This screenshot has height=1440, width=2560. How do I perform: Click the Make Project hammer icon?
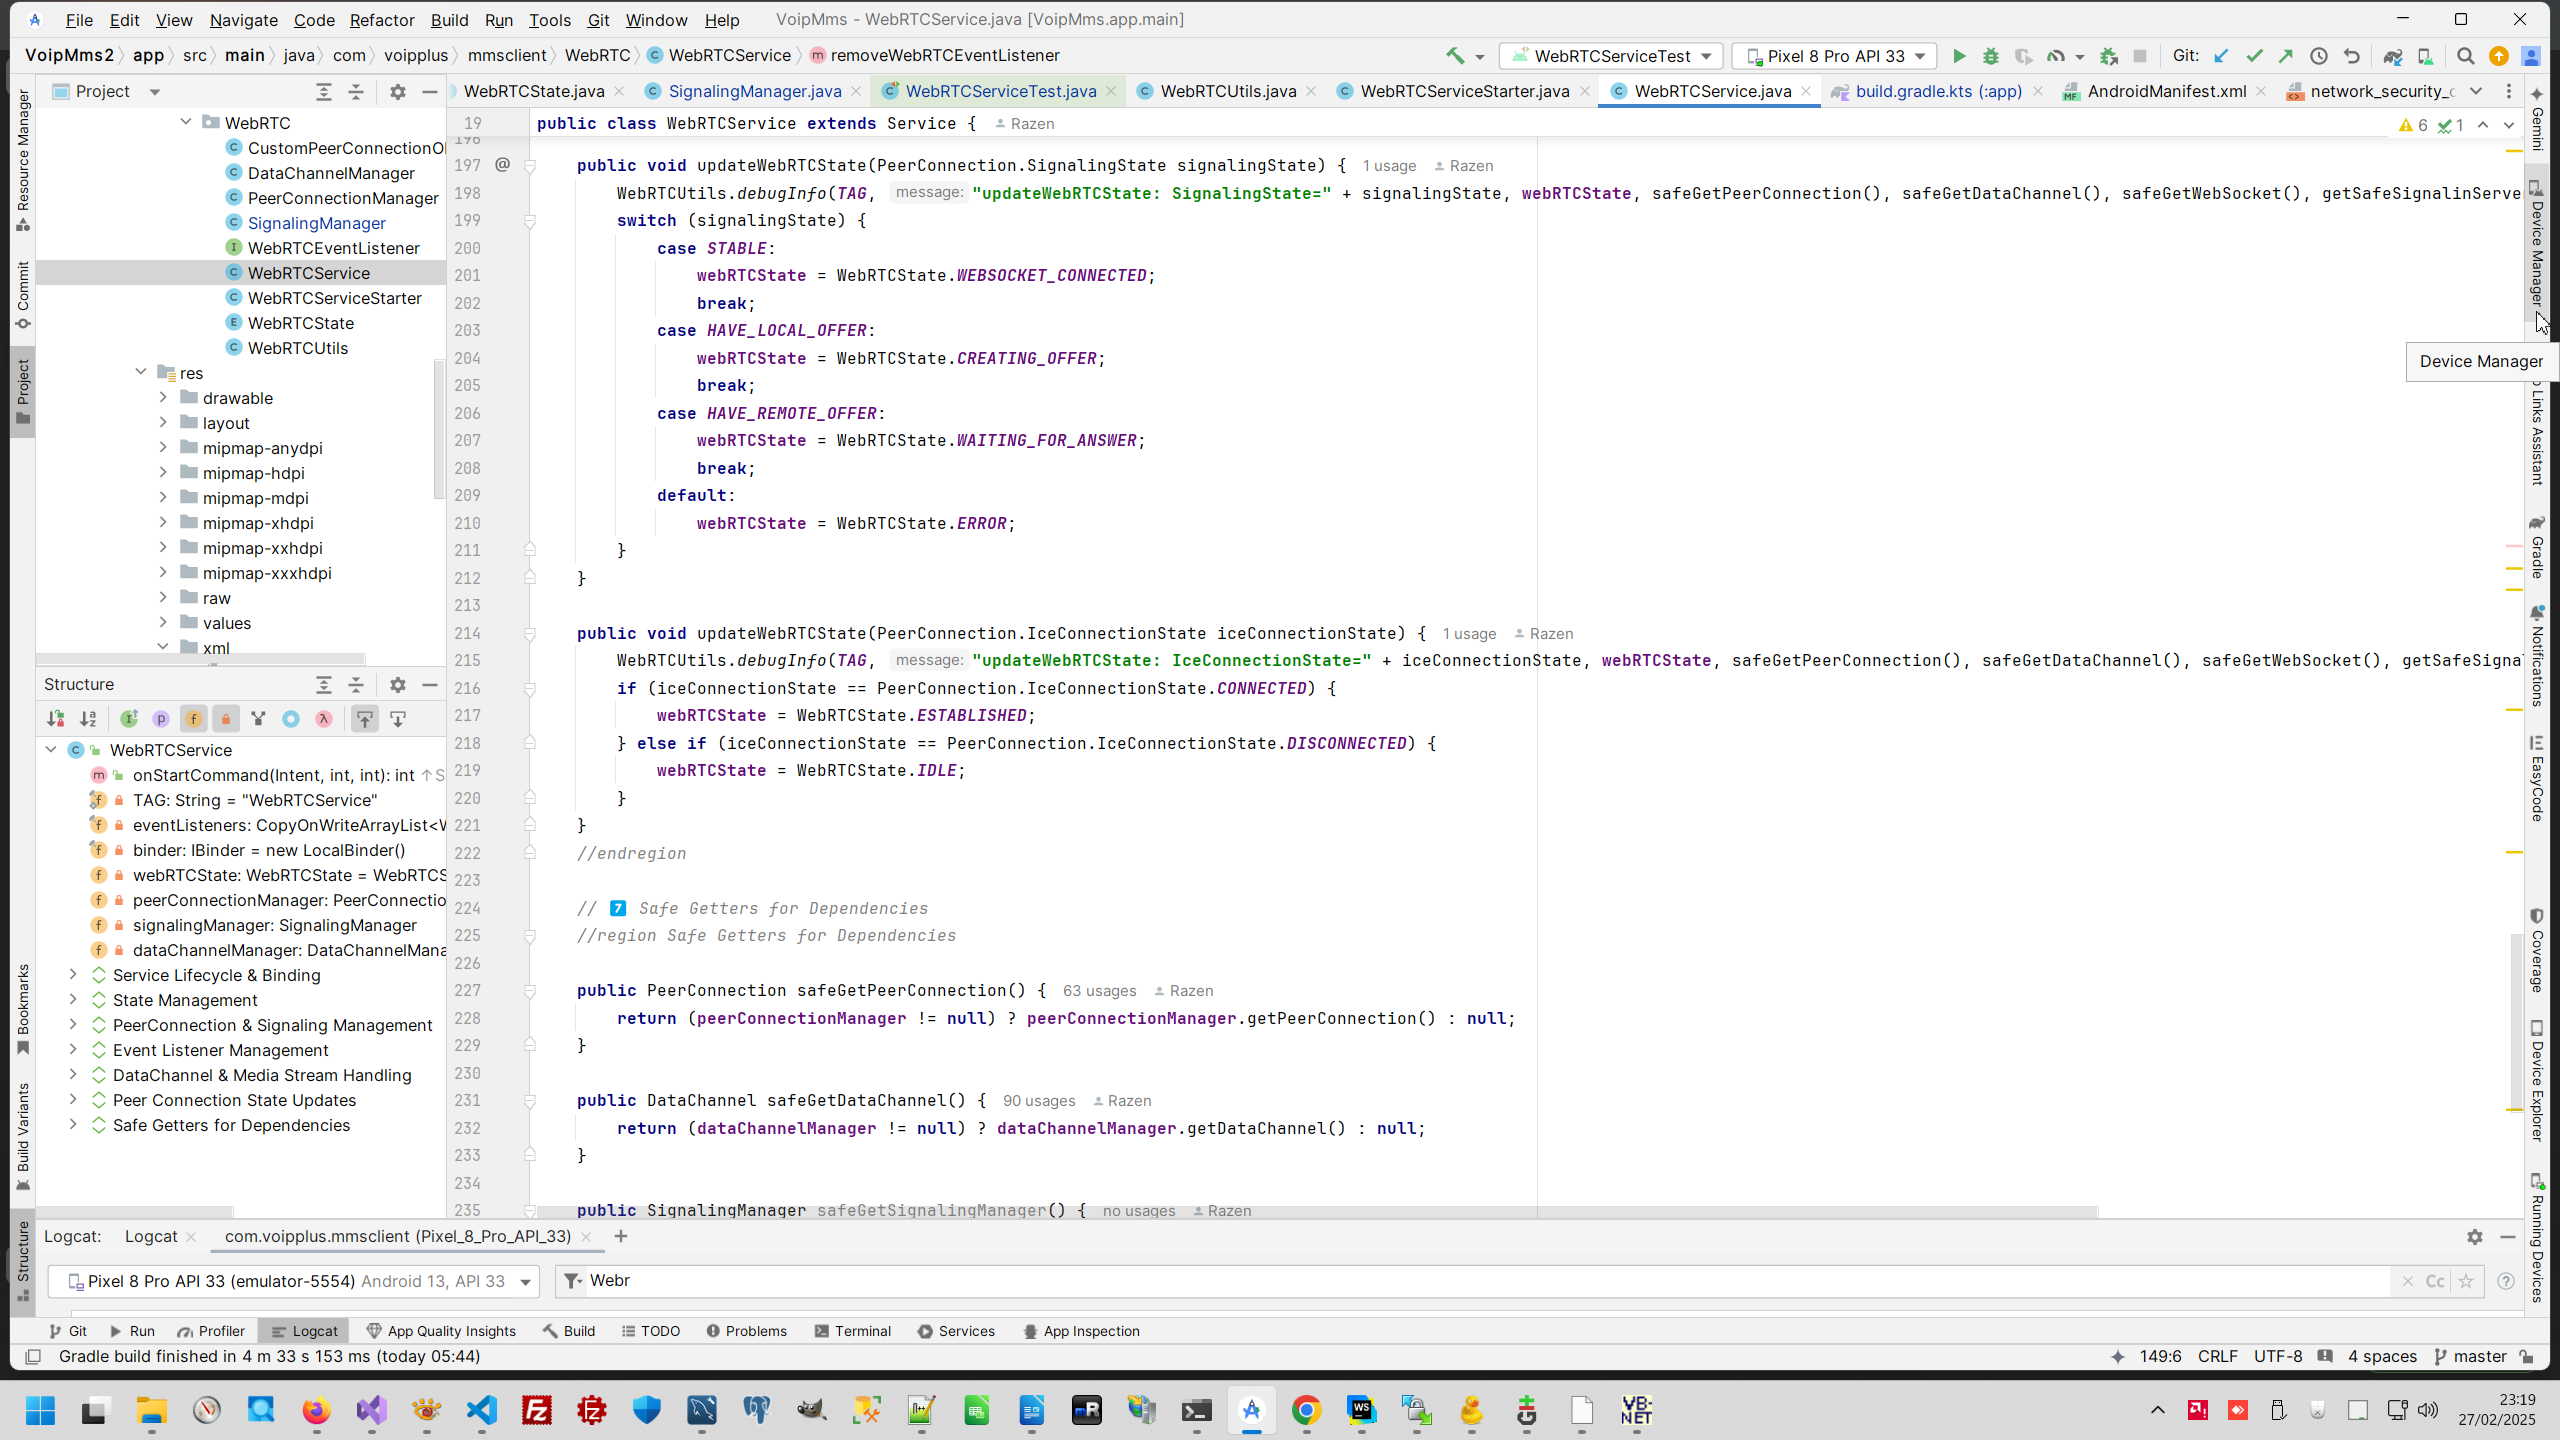[x=1455, y=56]
